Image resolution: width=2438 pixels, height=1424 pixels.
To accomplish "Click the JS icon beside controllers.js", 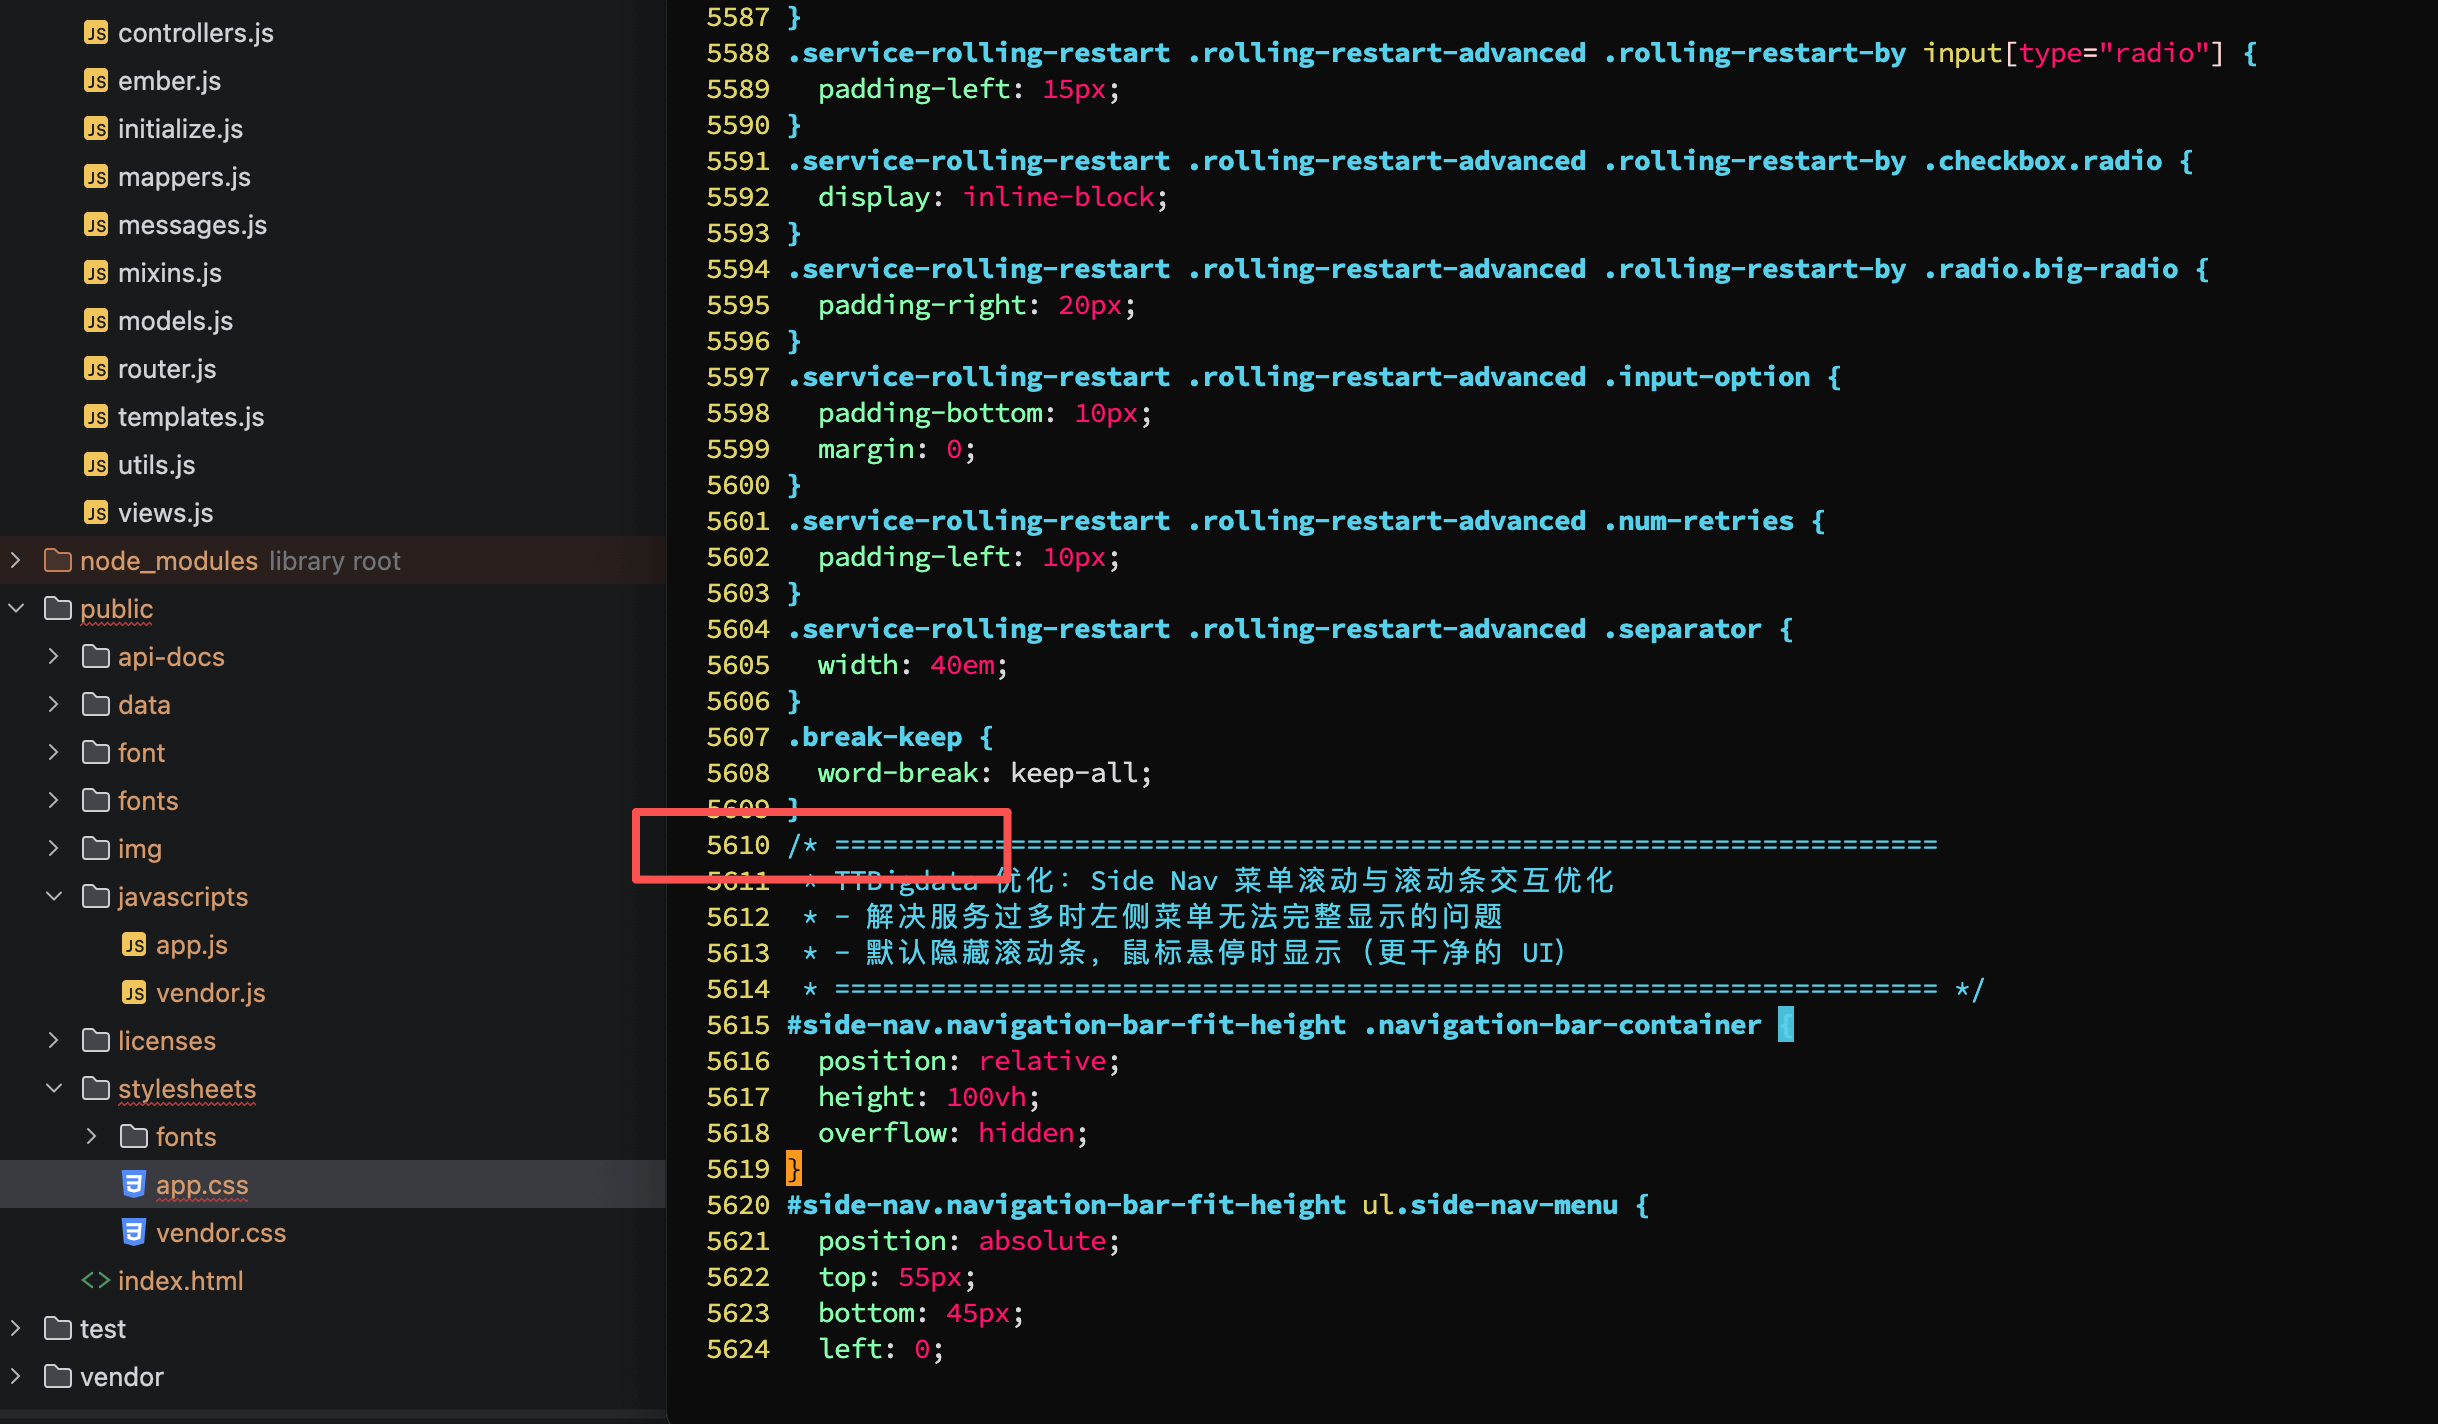I will tap(96, 33).
